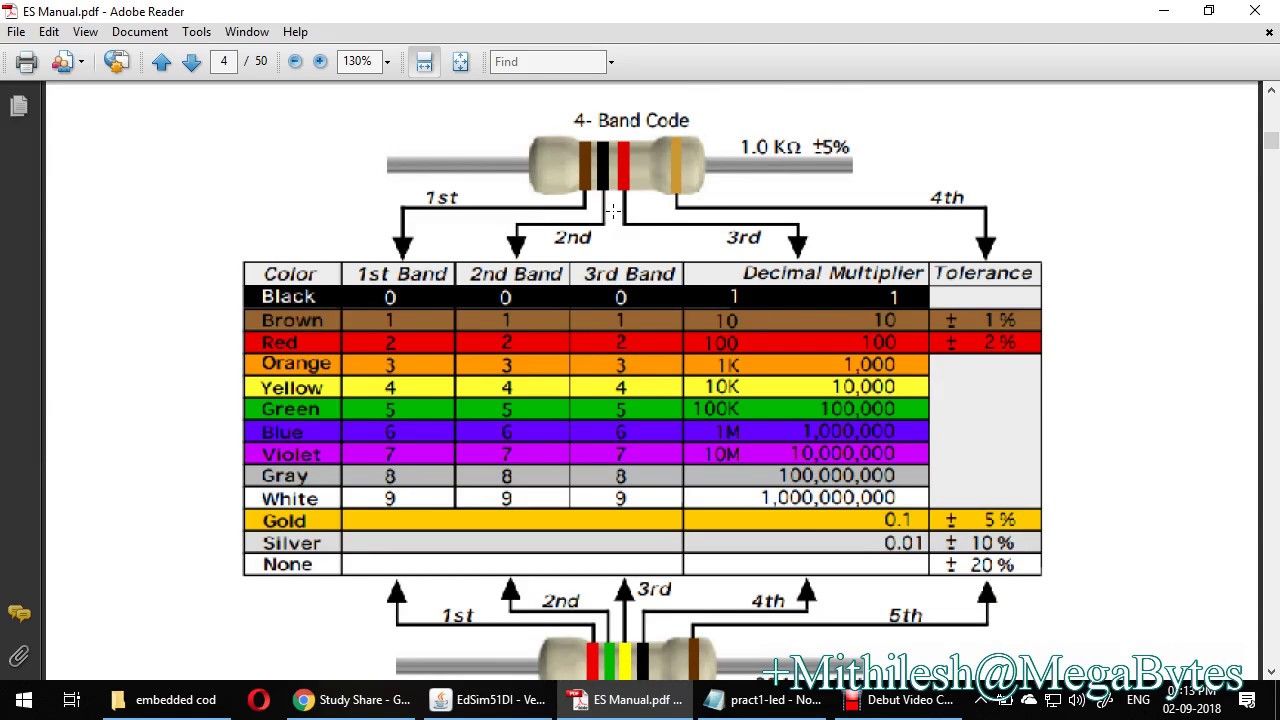This screenshot has width=1280, height=720.
Task: Open Task View on the taskbar
Action: pos(72,700)
